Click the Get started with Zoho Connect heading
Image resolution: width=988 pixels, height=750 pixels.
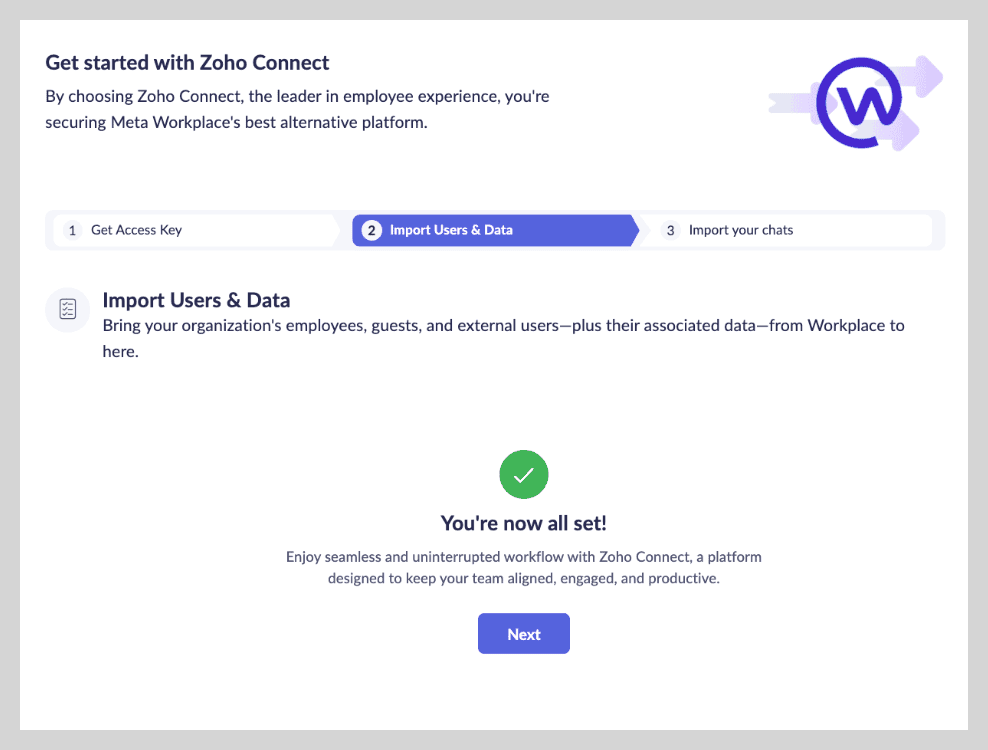tap(187, 63)
